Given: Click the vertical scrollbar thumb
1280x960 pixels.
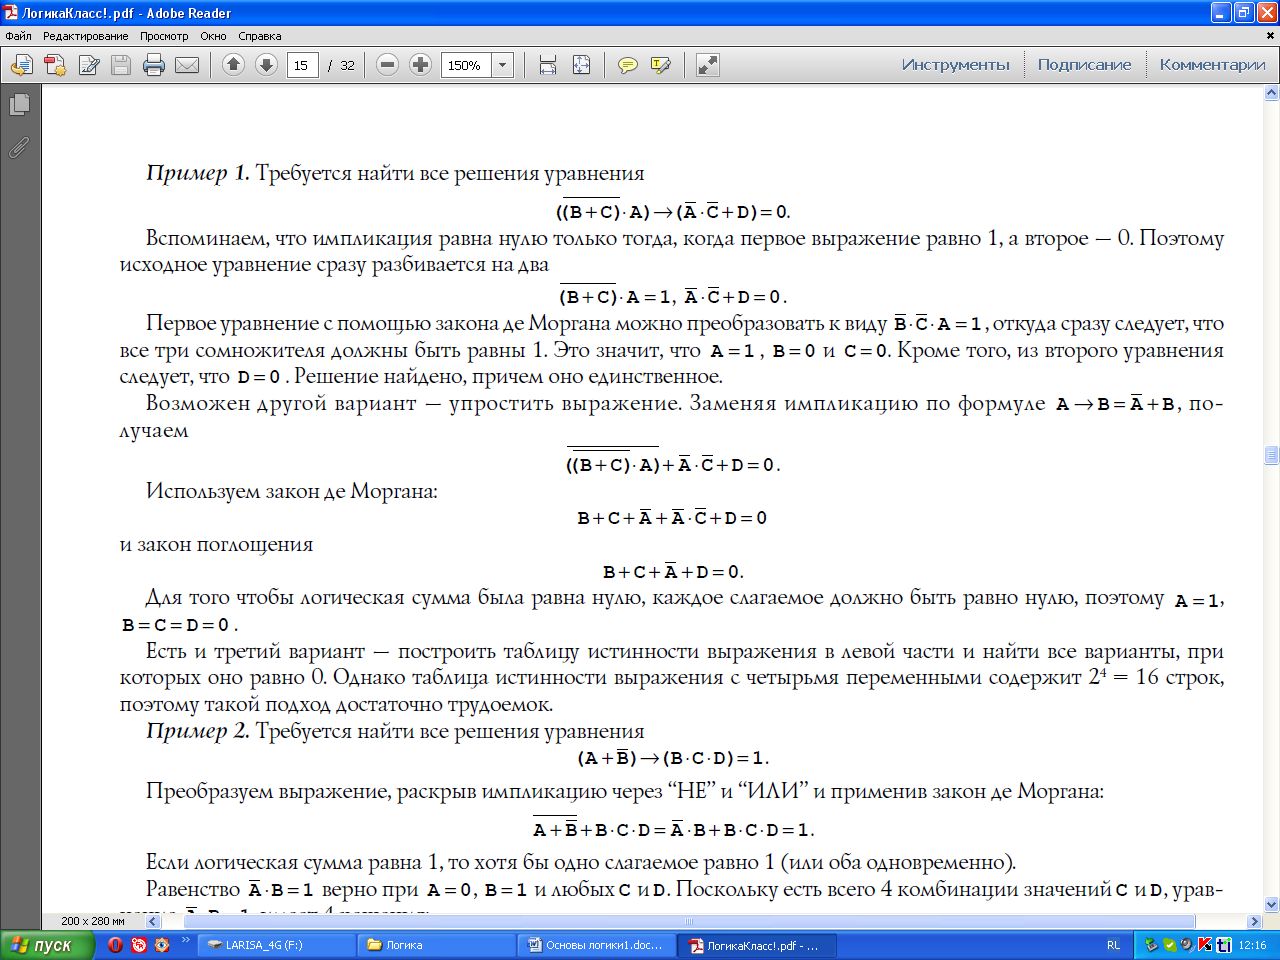Looking at the screenshot, I should 1272,455.
